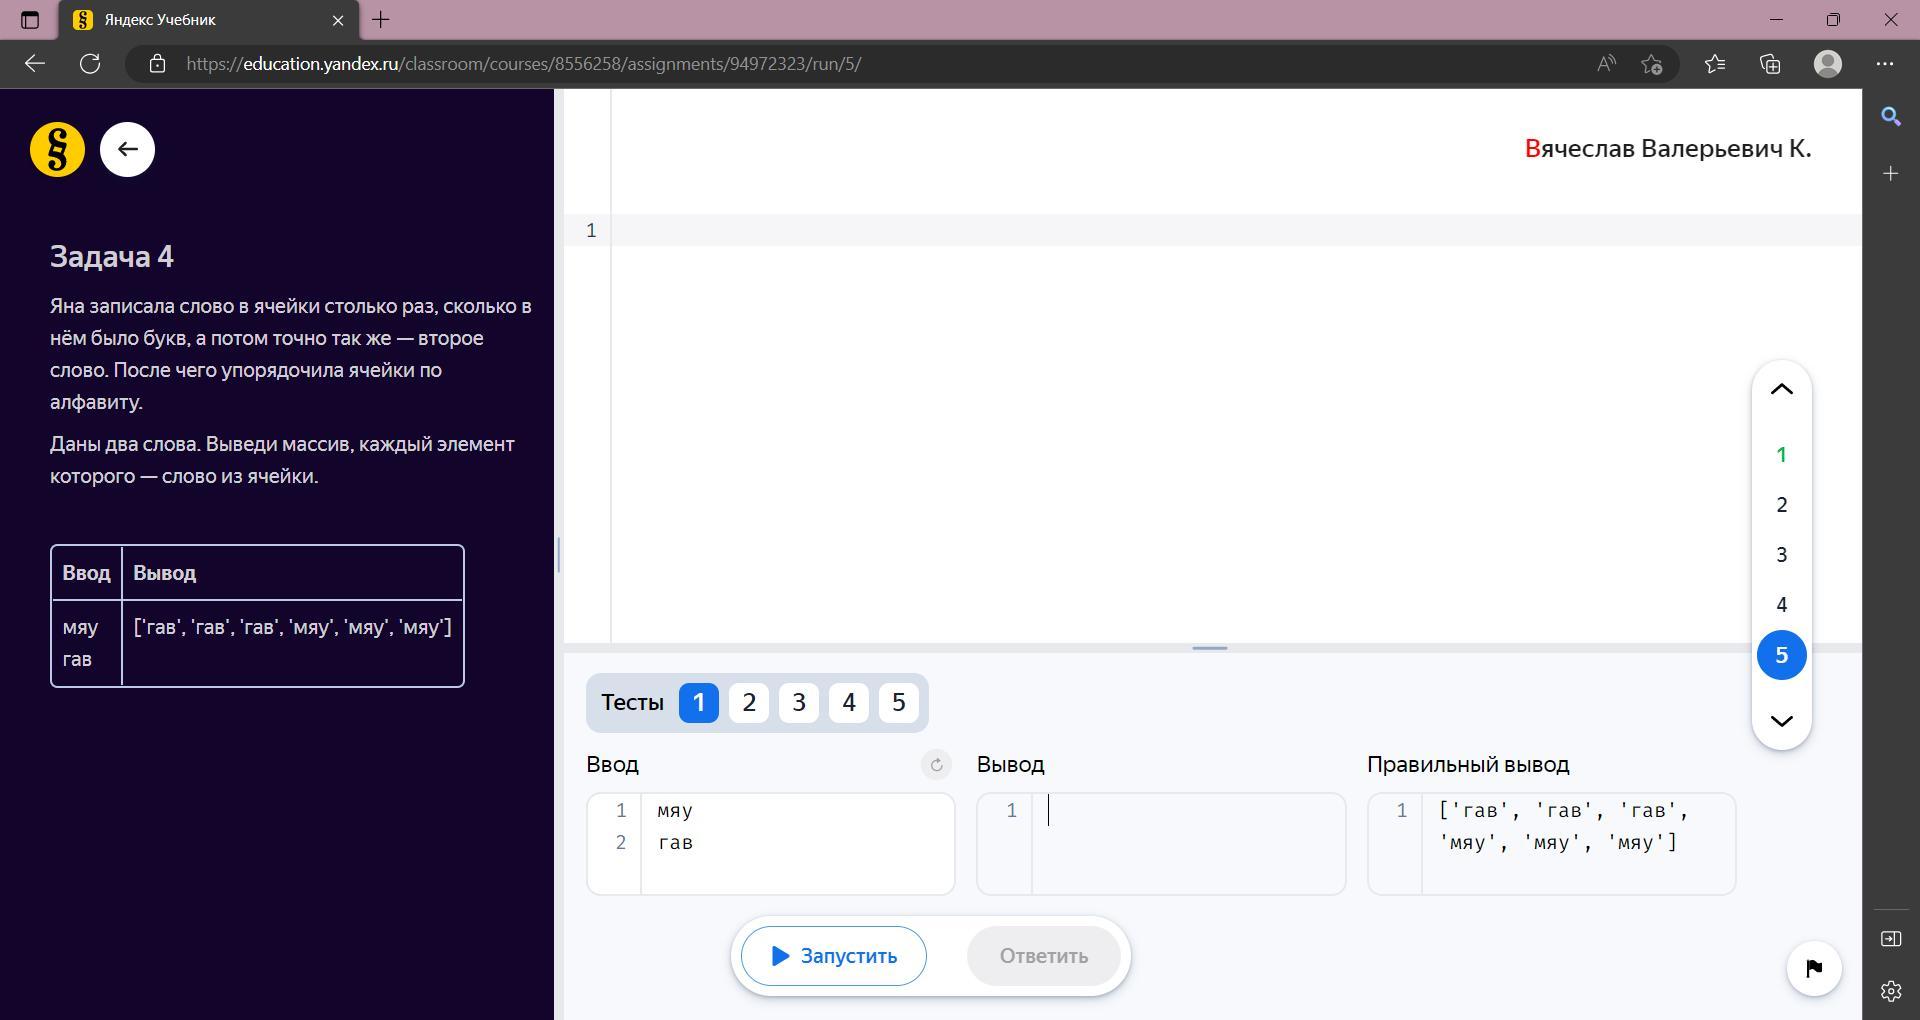Click the Ввод column header in example table
1920x1020 pixels.
tap(86, 573)
